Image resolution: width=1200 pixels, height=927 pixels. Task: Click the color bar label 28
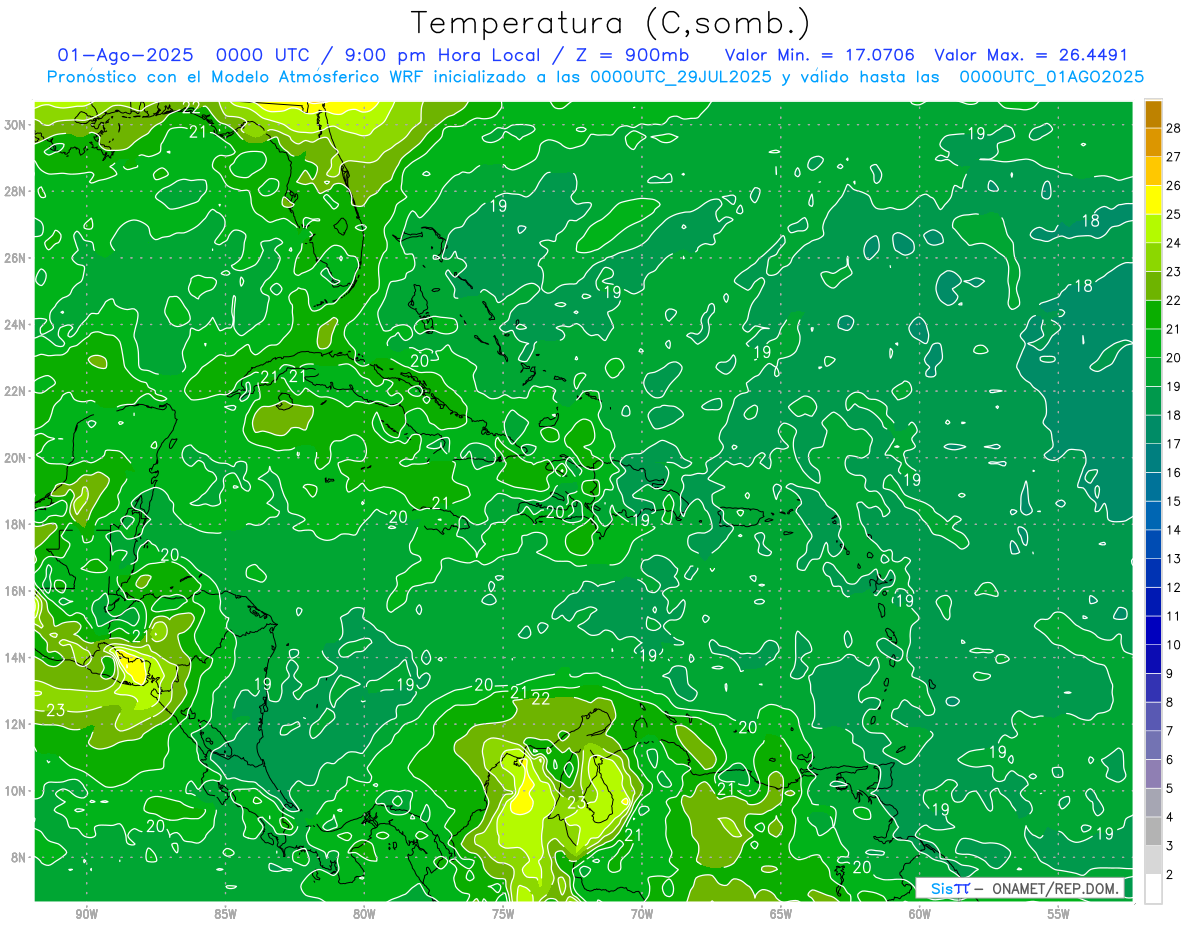coord(1174,129)
